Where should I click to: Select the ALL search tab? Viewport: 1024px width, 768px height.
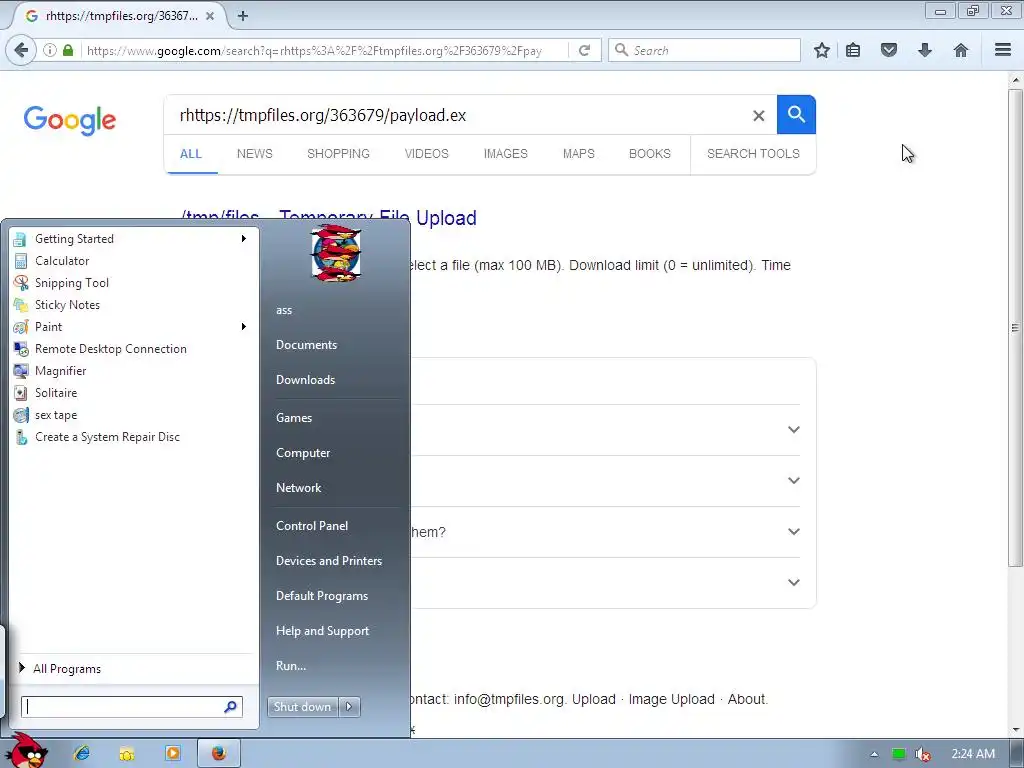[x=191, y=154]
